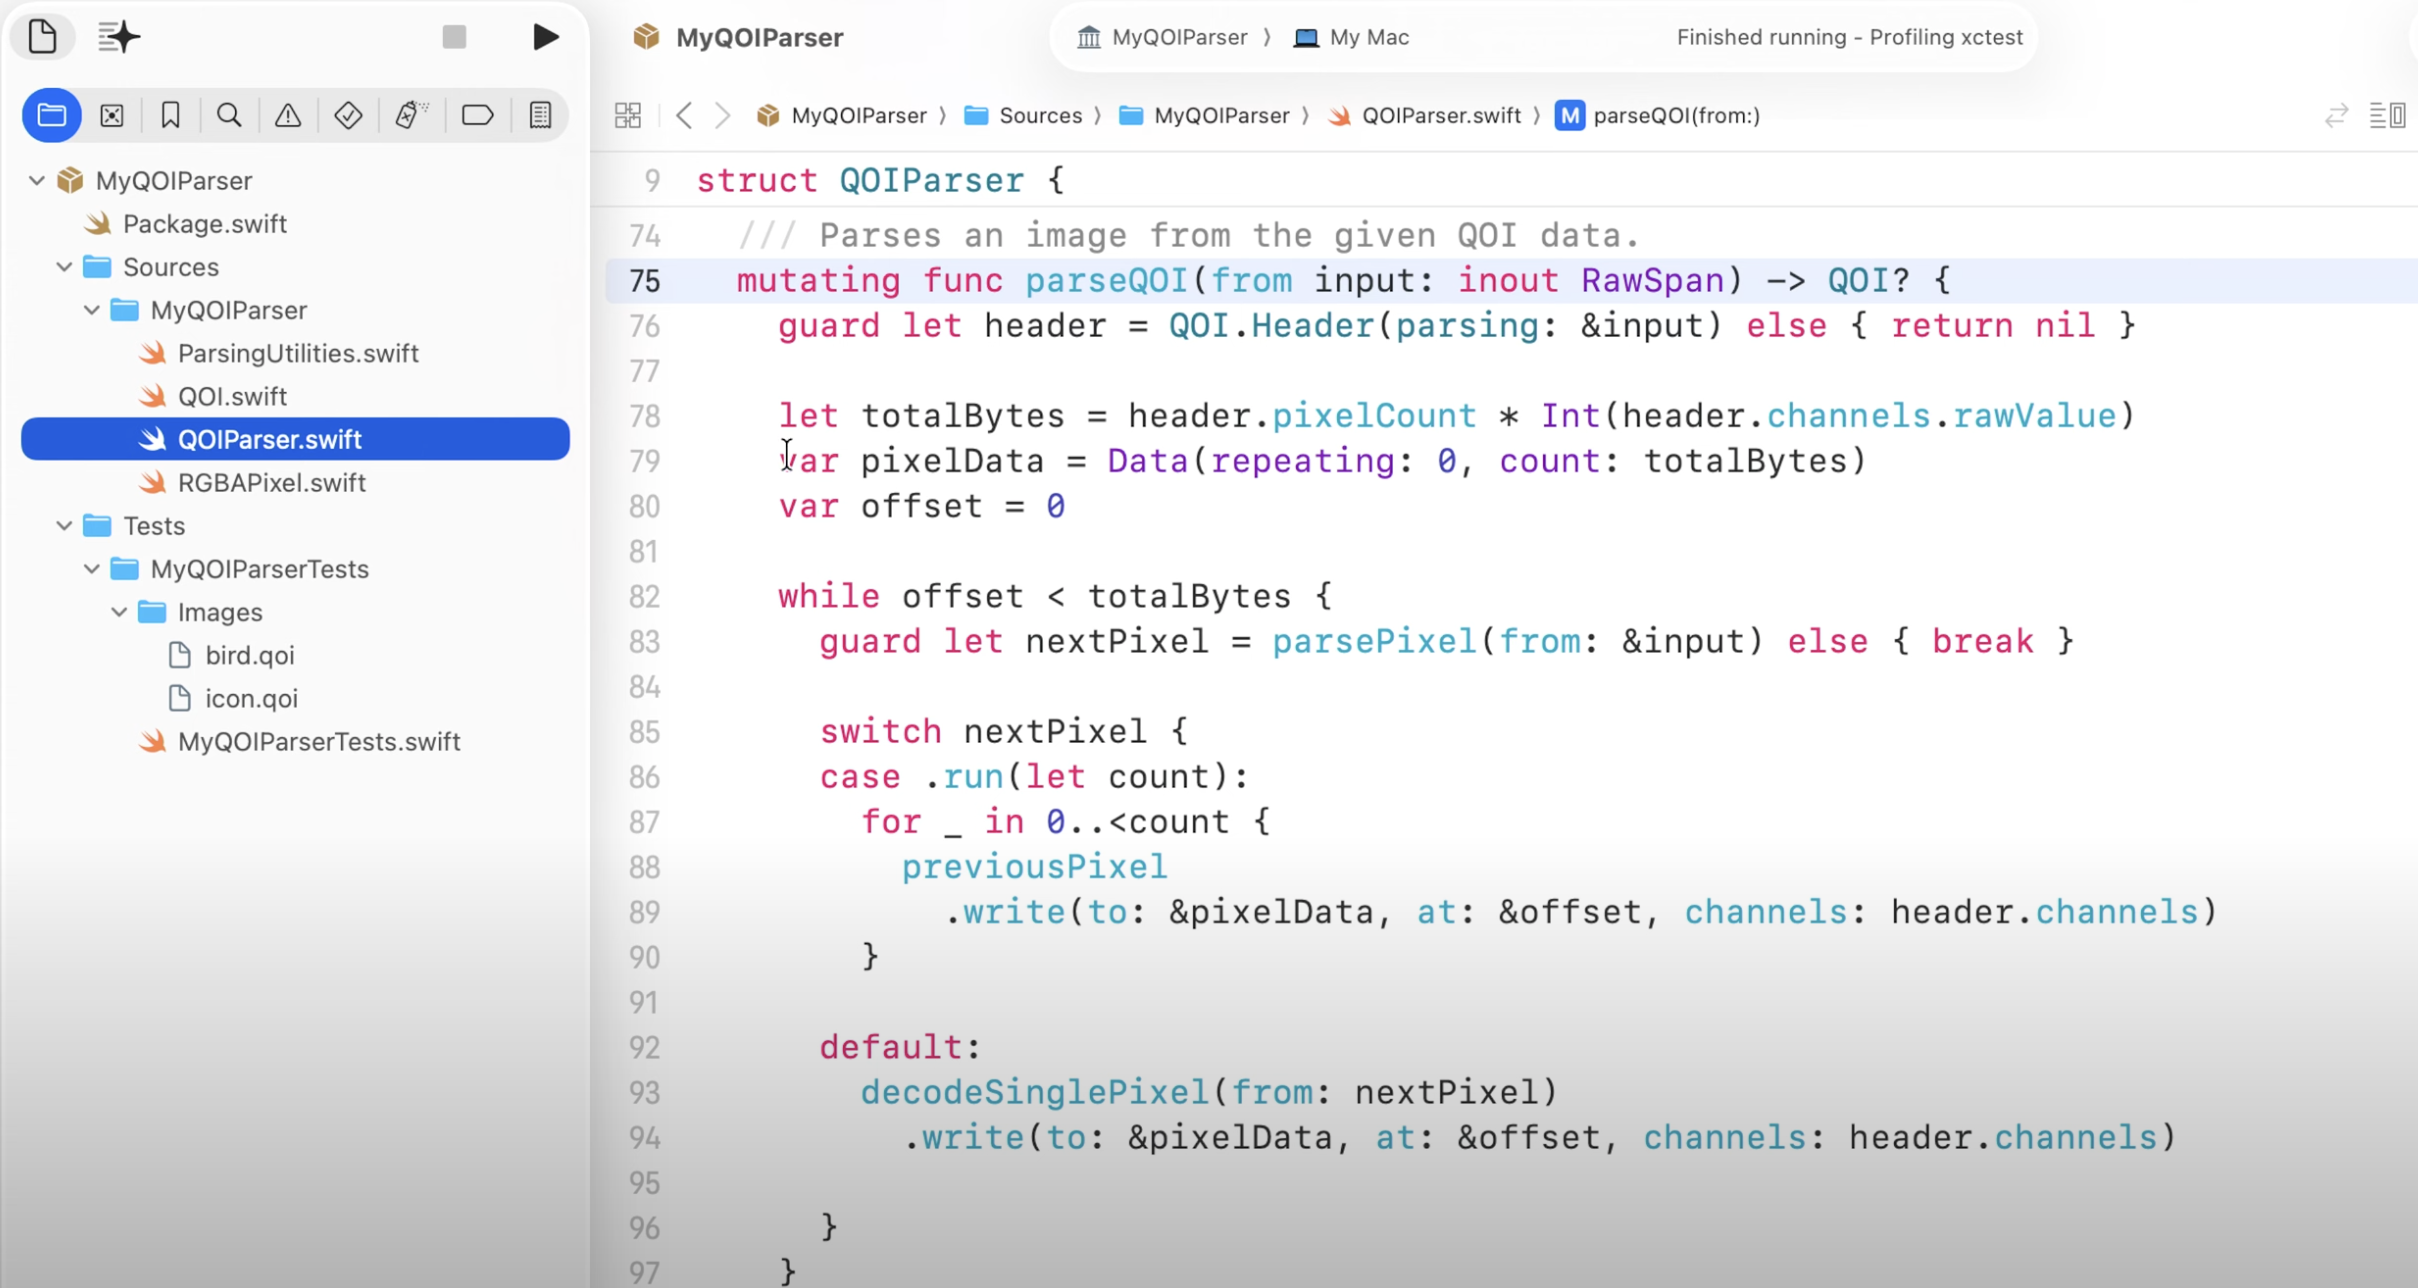Screen dimensions: 2418x1288
Task: Open ParsingUtilities.swift file
Action: coord(297,353)
